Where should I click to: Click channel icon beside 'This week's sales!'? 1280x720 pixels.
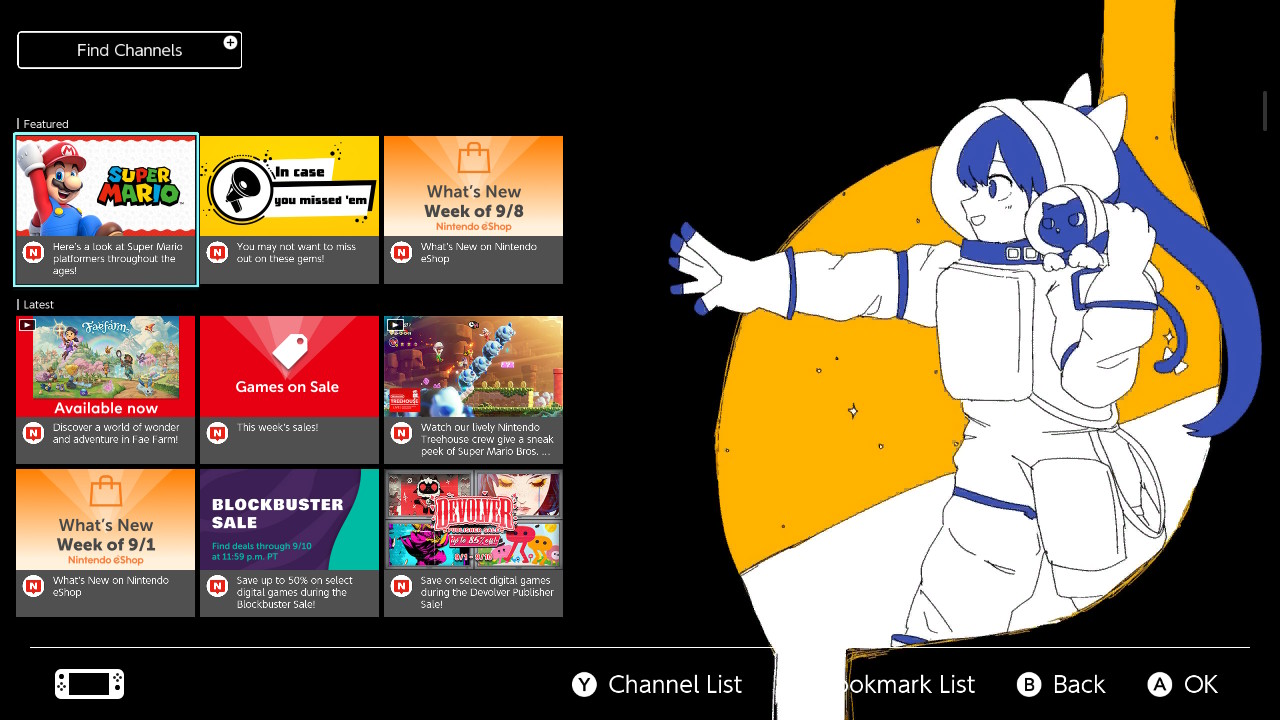coord(217,433)
